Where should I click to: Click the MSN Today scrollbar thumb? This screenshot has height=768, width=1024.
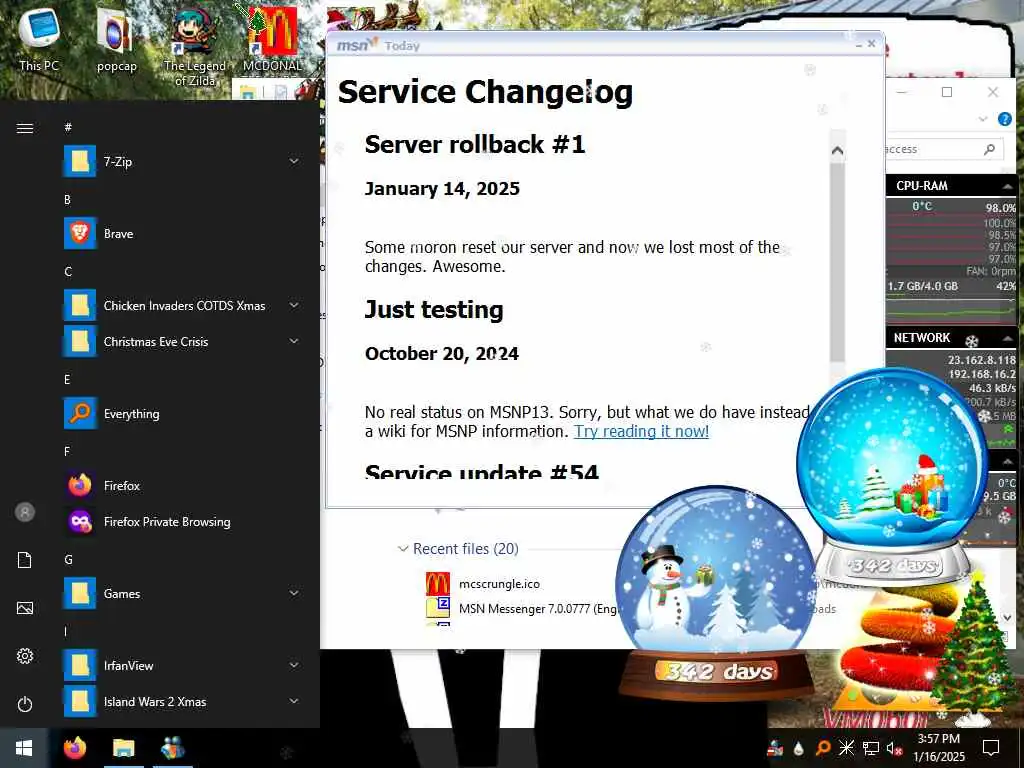pyautogui.click(x=837, y=262)
